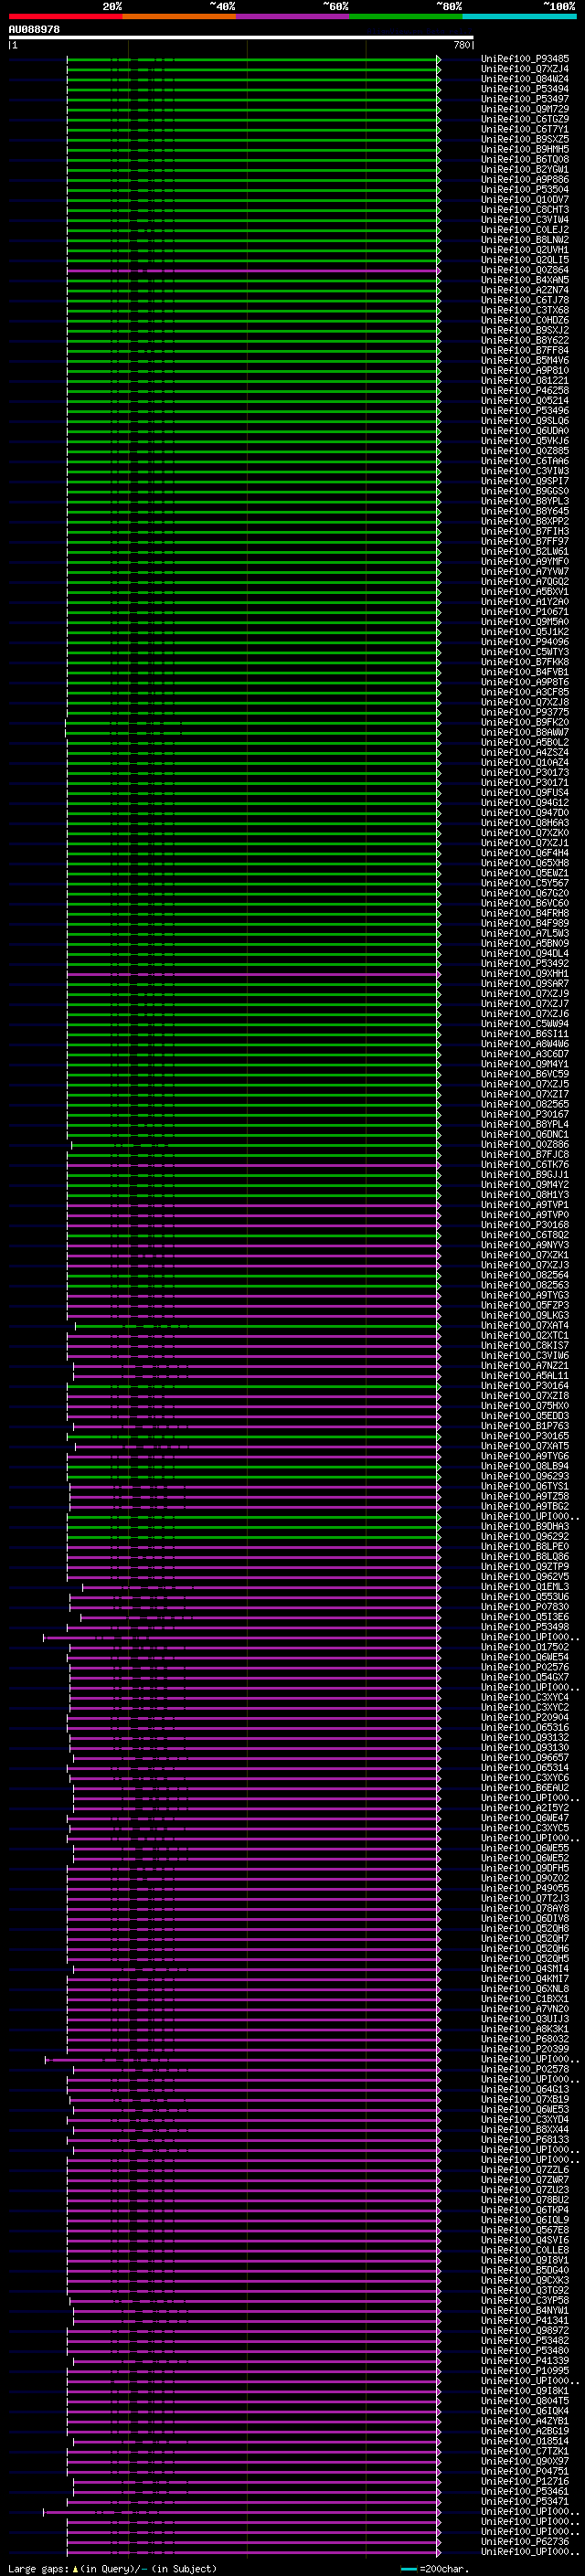Select hit label UniRef100_Q9M4Y2
This screenshot has height=2576, width=585.
525,1184
